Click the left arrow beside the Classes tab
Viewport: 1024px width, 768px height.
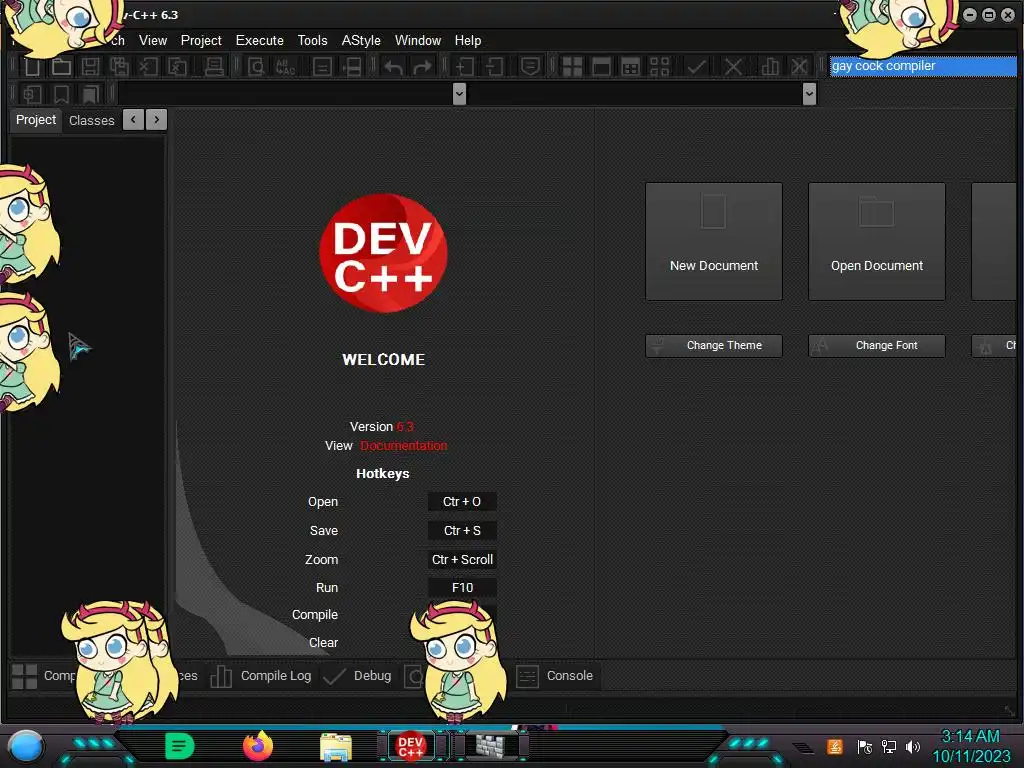(133, 120)
